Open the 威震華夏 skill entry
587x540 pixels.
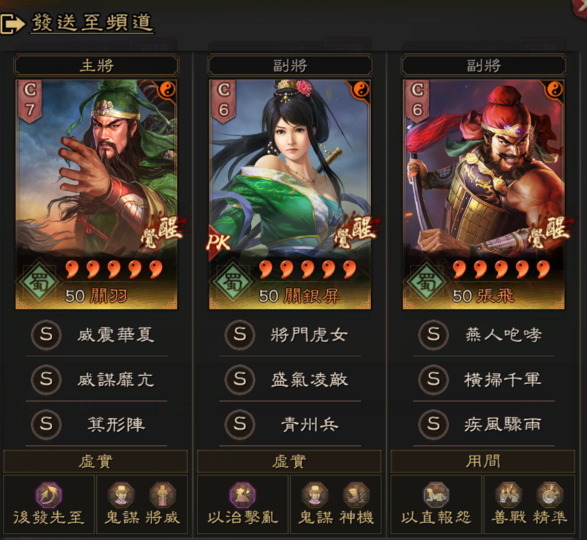96,334
